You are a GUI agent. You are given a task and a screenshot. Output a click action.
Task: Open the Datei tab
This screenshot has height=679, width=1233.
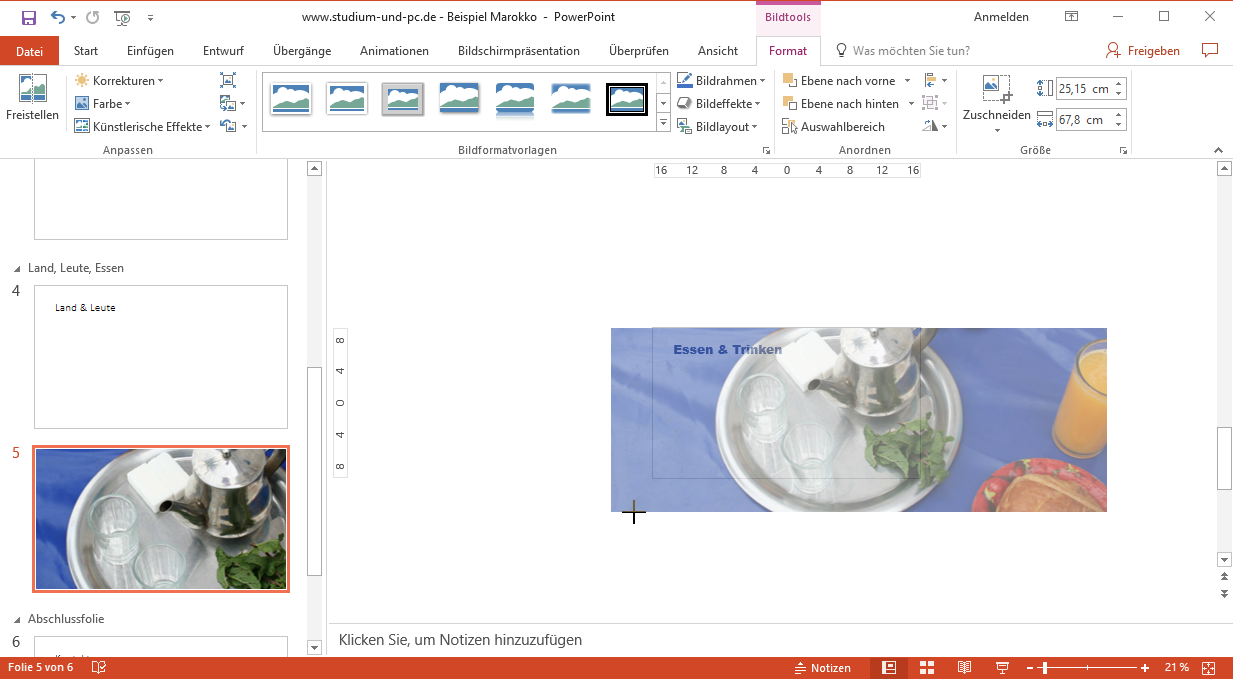(x=30, y=51)
